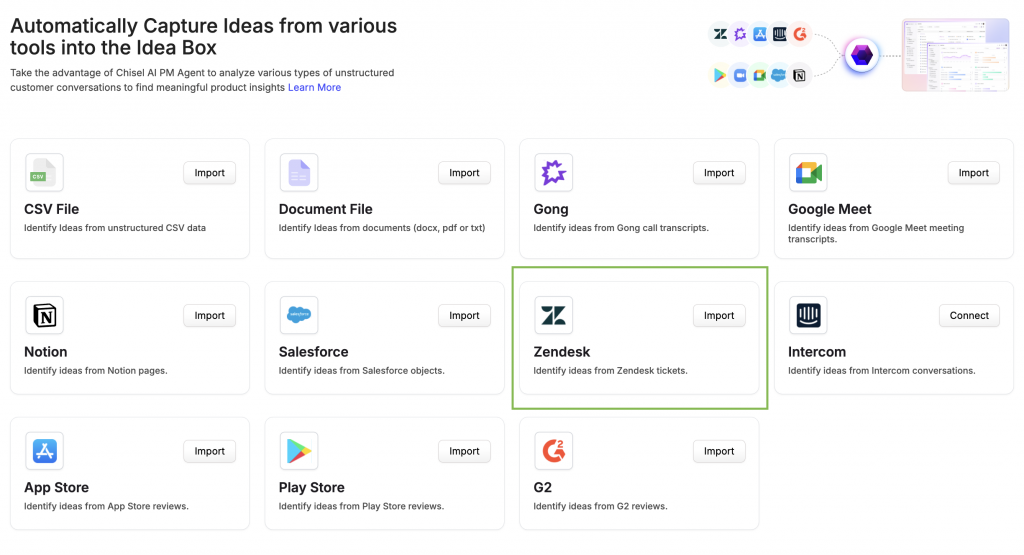Click the Notion logo icon
This screenshot has width=1024, height=555.
tap(44, 316)
